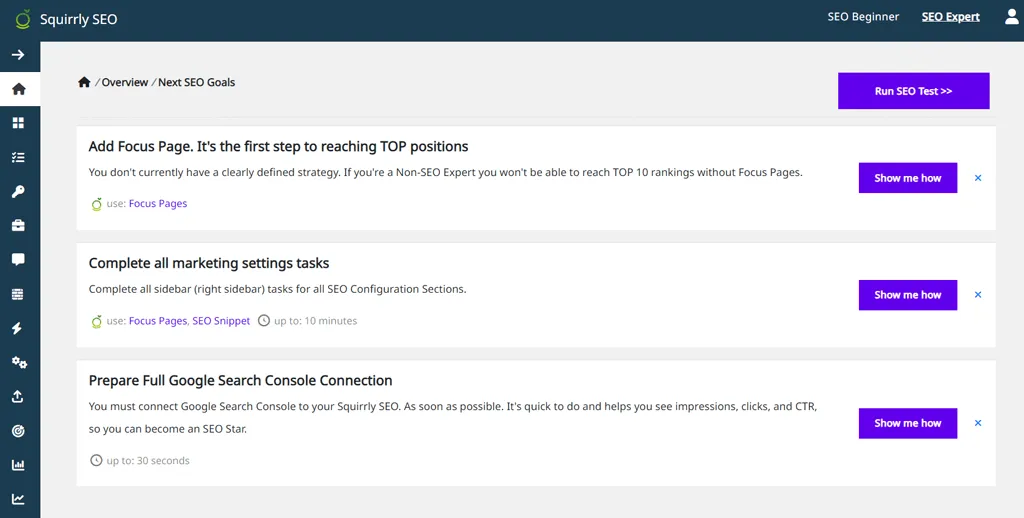Click the Run SEO Test button

tap(914, 91)
